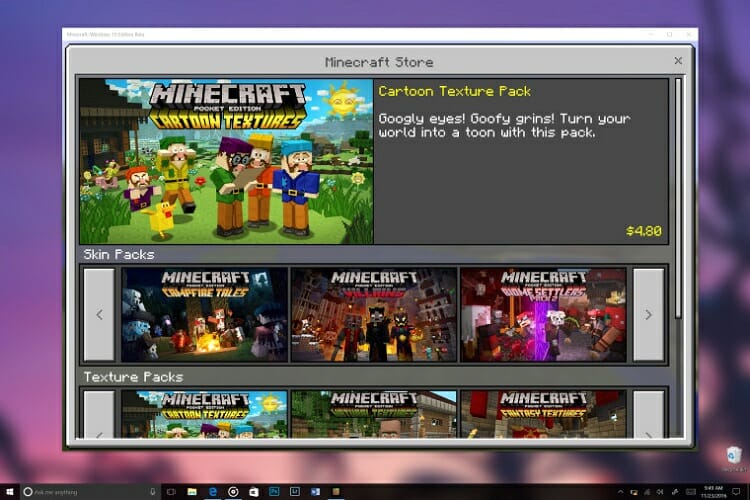The height and width of the screenshot is (500, 750).
Task: Open the Campfire Tales skin pack
Action: tap(204, 314)
